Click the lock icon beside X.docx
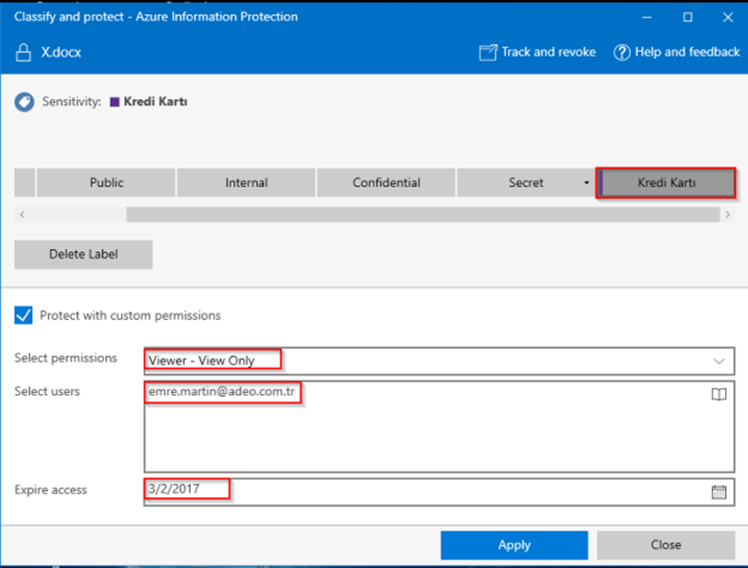 click(23, 52)
